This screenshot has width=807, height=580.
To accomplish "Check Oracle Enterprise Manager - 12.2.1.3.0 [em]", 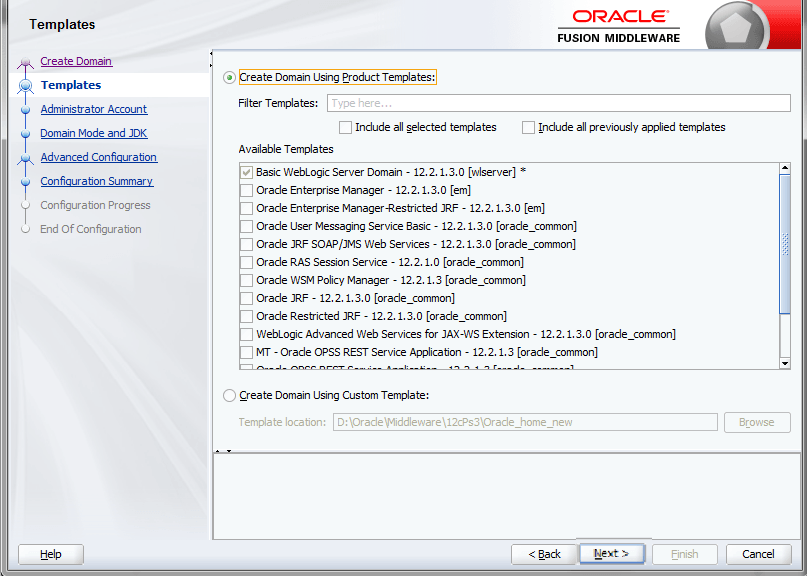I will [247, 190].
